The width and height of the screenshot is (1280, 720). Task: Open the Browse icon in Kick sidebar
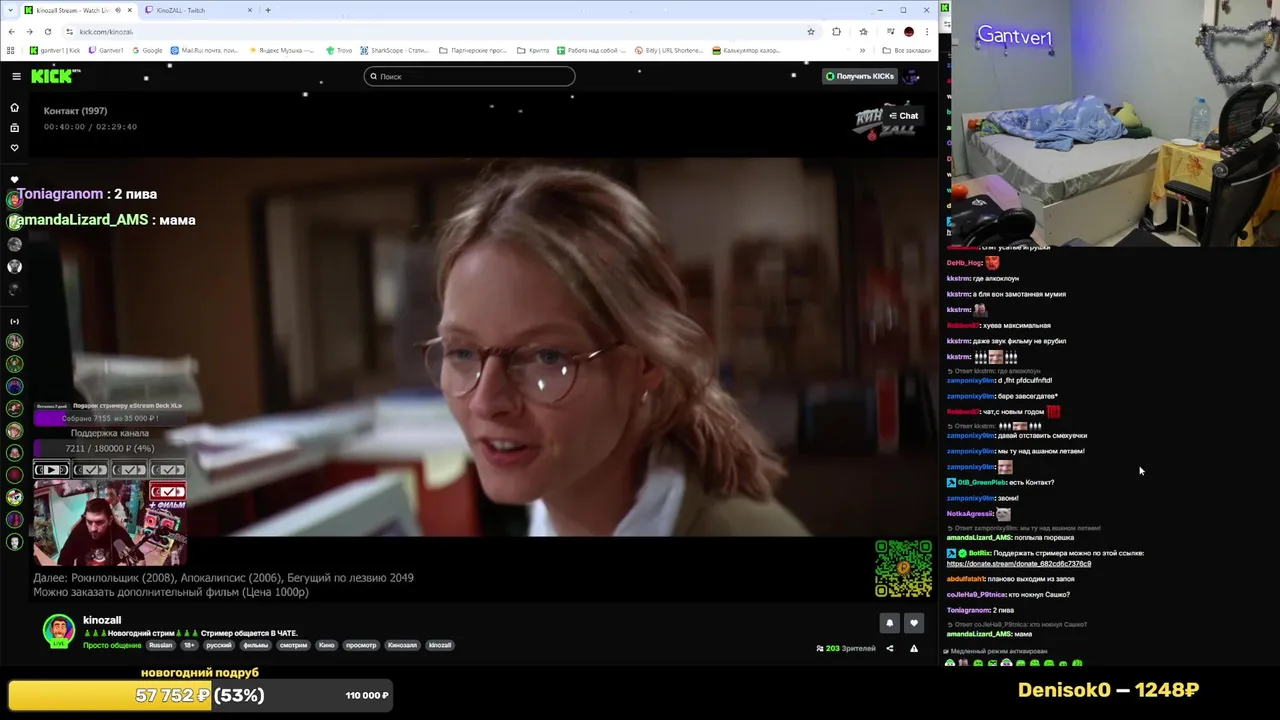click(14, 128)
